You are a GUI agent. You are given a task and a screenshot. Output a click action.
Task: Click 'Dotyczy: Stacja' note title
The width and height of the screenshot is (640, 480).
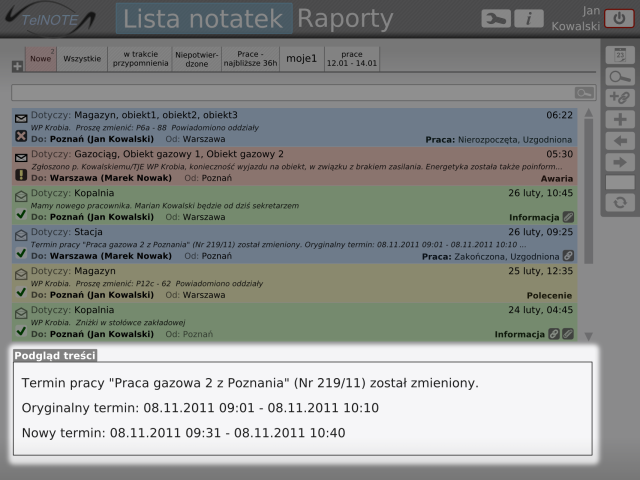coord(67,232)
